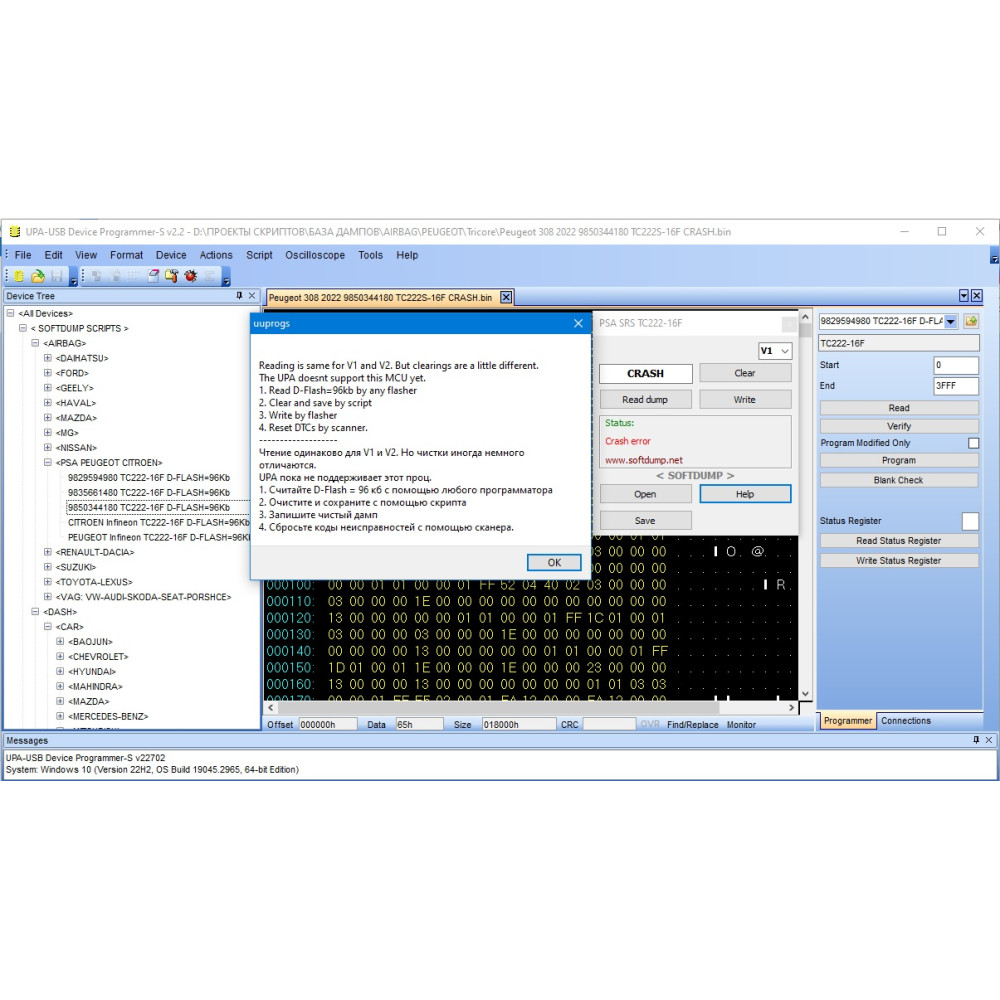Click the CRASH button

645,374
